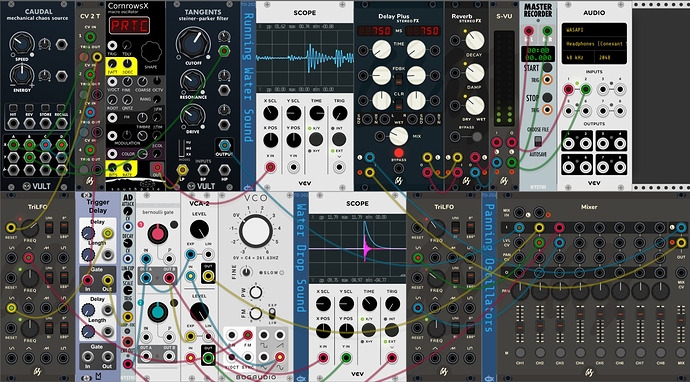690x382 pixels.
Task: Flip the AUTOSAVE switch on Master Recorder
Action: 537,141
